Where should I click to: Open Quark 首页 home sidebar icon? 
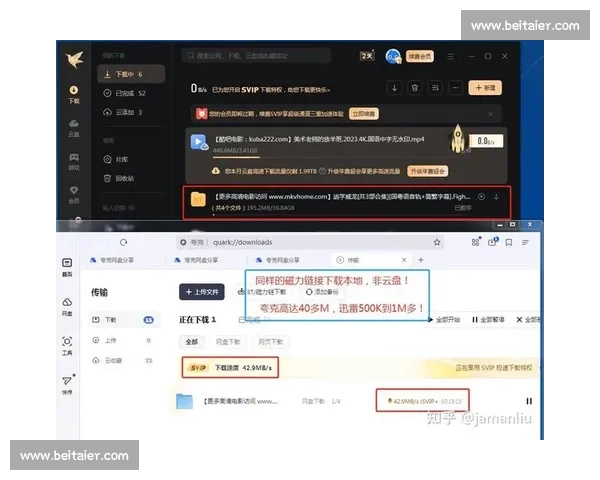(x=67, y=267)
